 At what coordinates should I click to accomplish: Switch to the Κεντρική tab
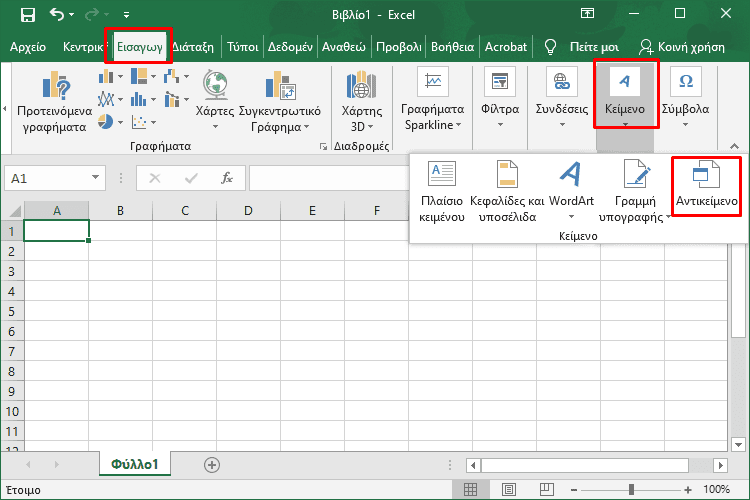point(83,47)
